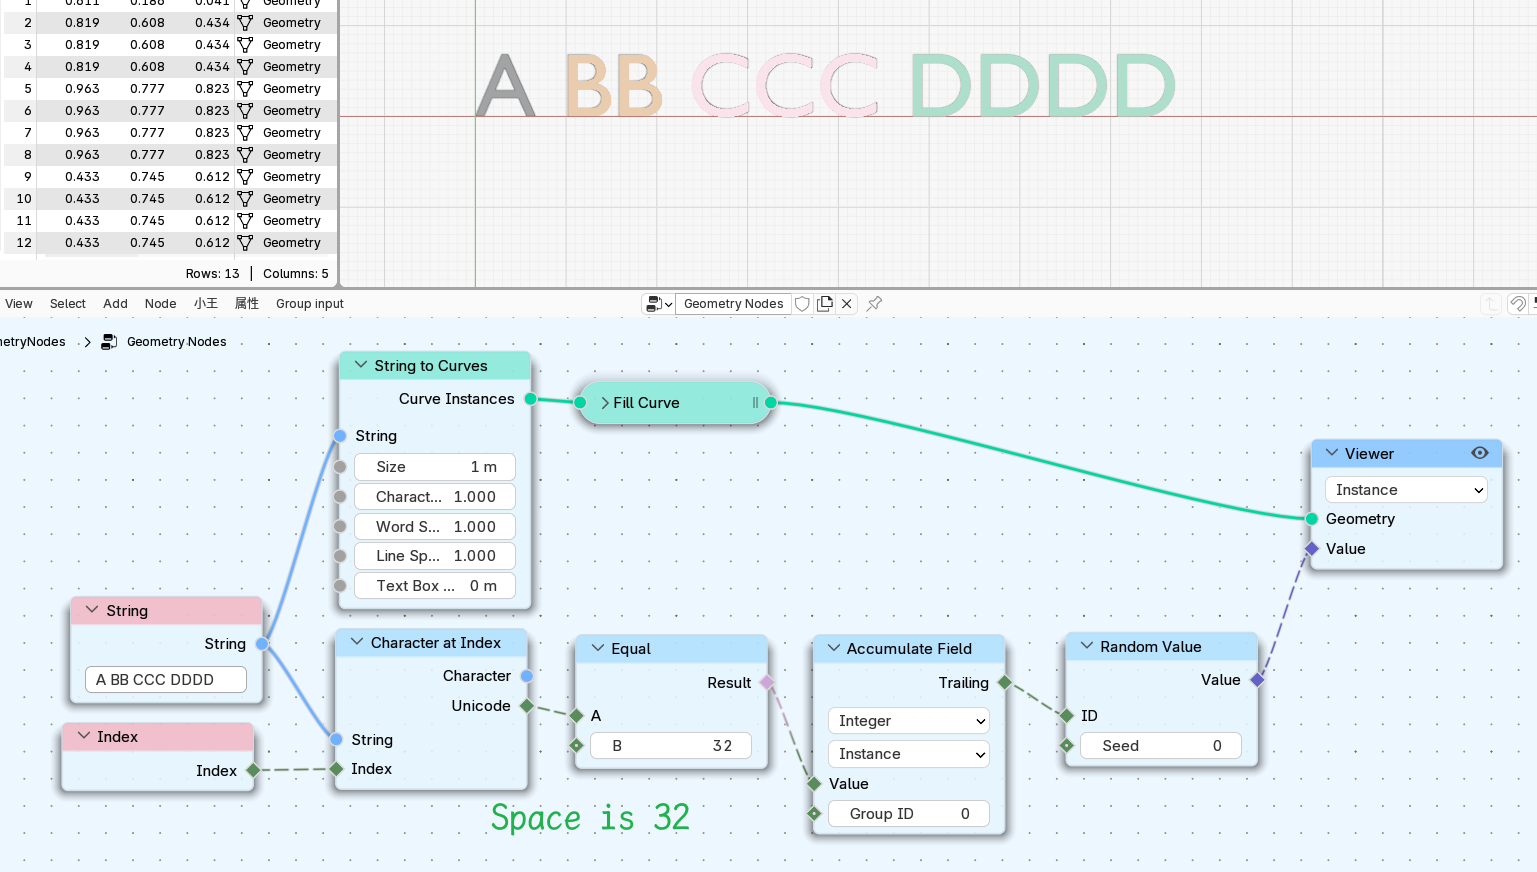Click the parent node tree arrow icon

pyautogui.click(x=1491, y=304)
